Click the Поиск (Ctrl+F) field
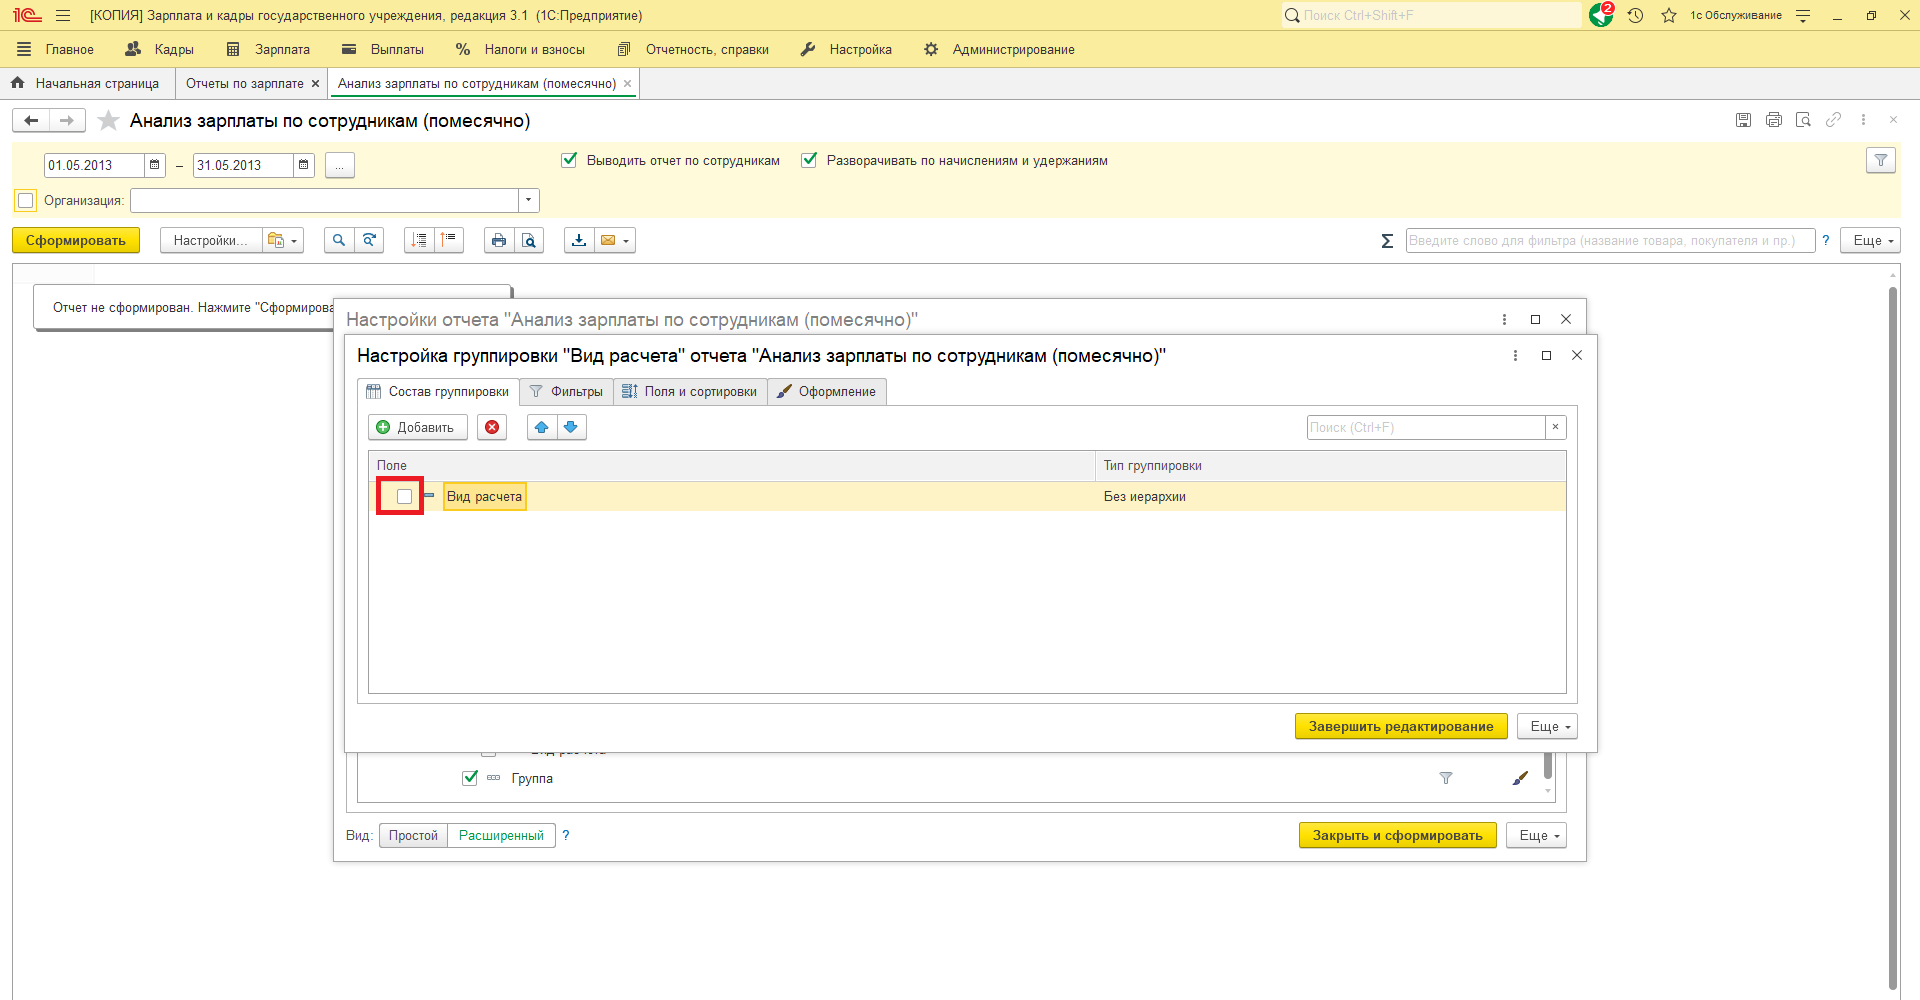This screenshot has width=1920, height=1000. pyautogui.click(x=1426, y=427)
